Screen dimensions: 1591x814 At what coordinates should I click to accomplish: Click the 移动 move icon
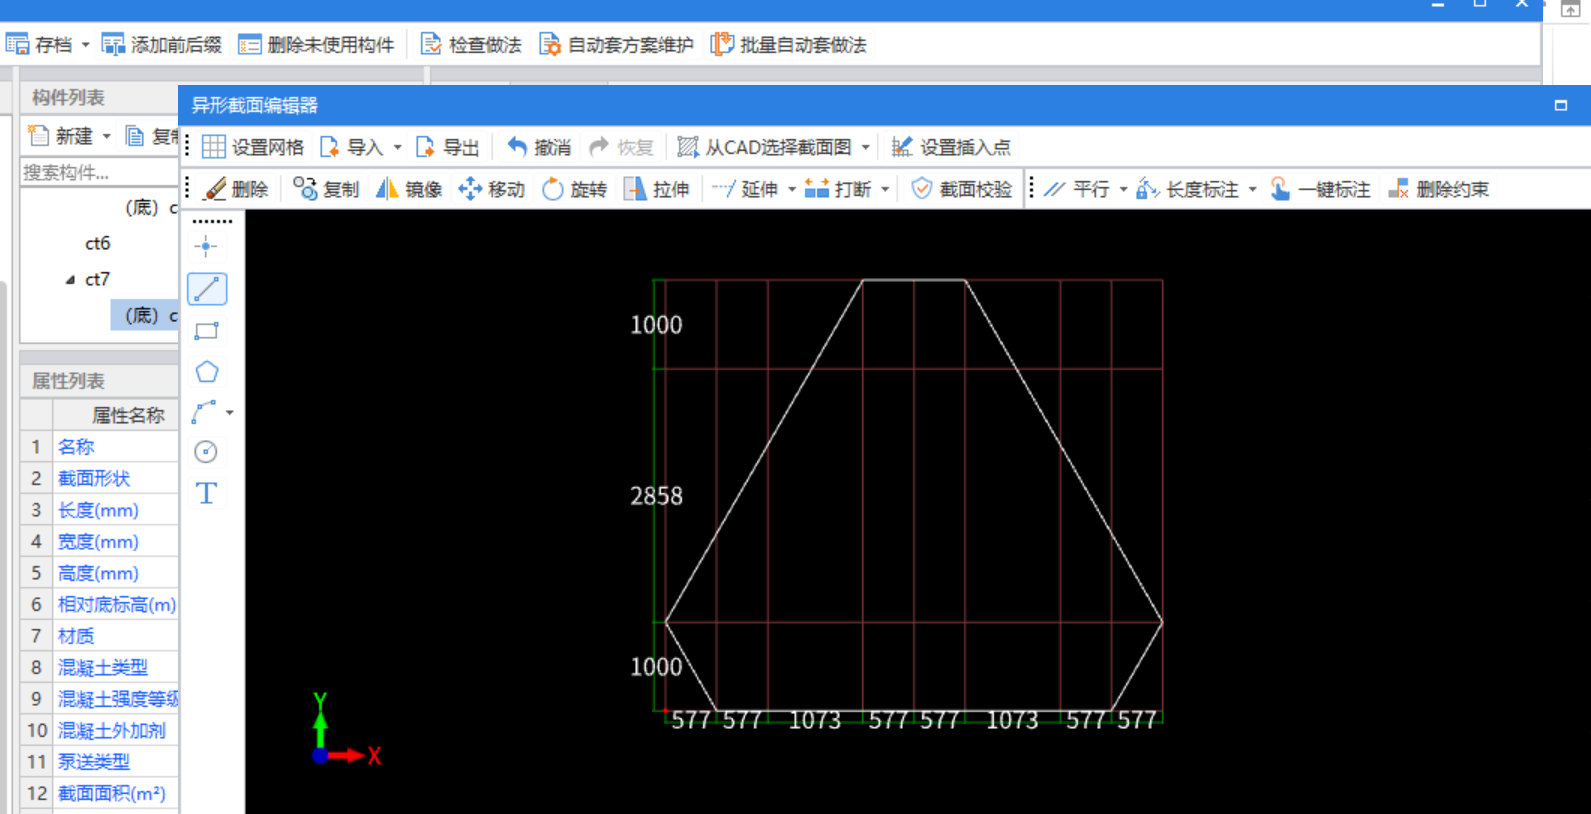470,189
